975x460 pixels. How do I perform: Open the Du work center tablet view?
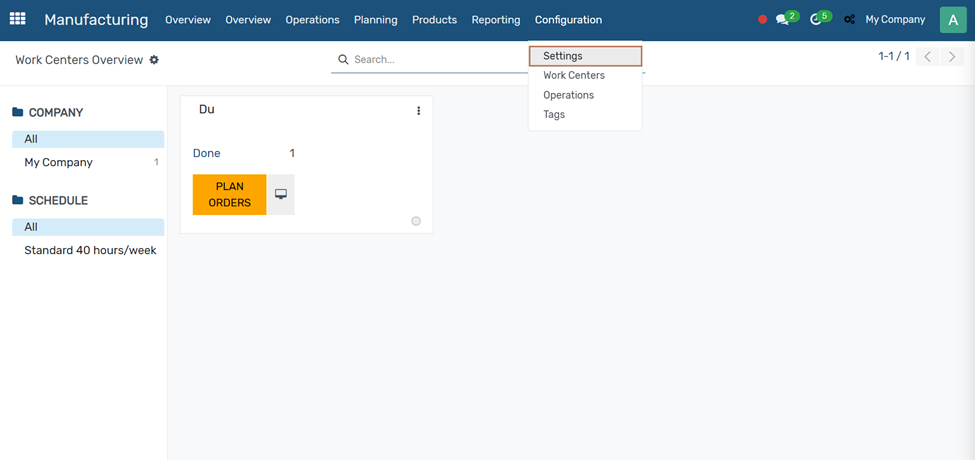tap(281, 195)
